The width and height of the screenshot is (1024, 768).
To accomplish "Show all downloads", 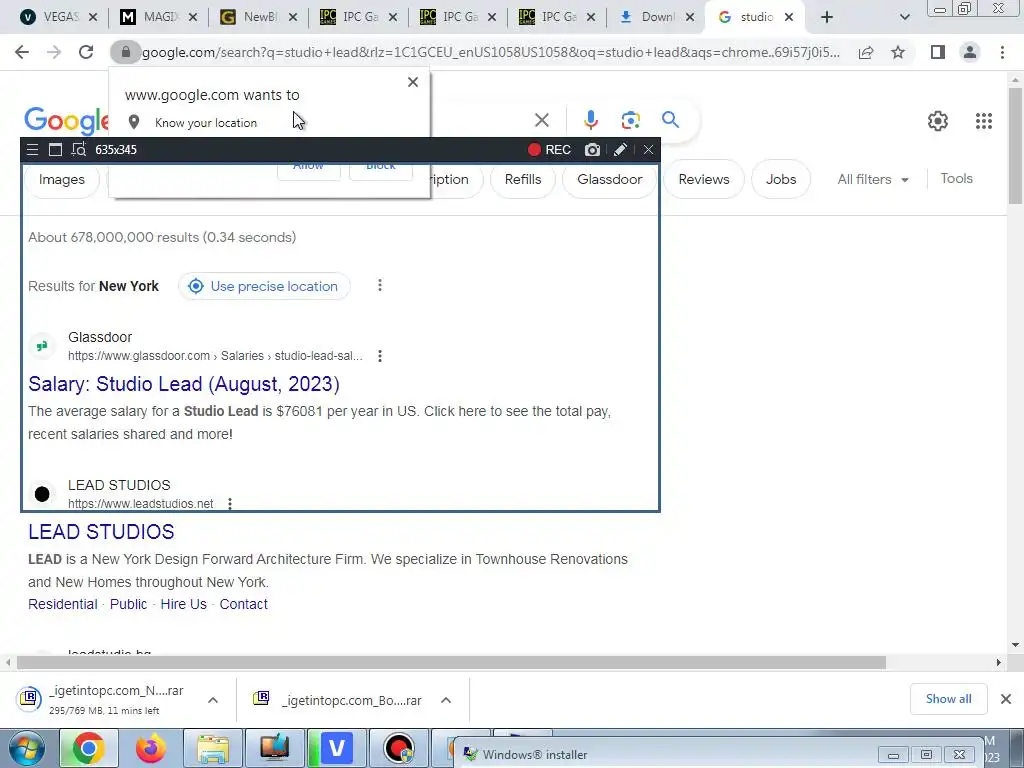I will pos(948,699).
